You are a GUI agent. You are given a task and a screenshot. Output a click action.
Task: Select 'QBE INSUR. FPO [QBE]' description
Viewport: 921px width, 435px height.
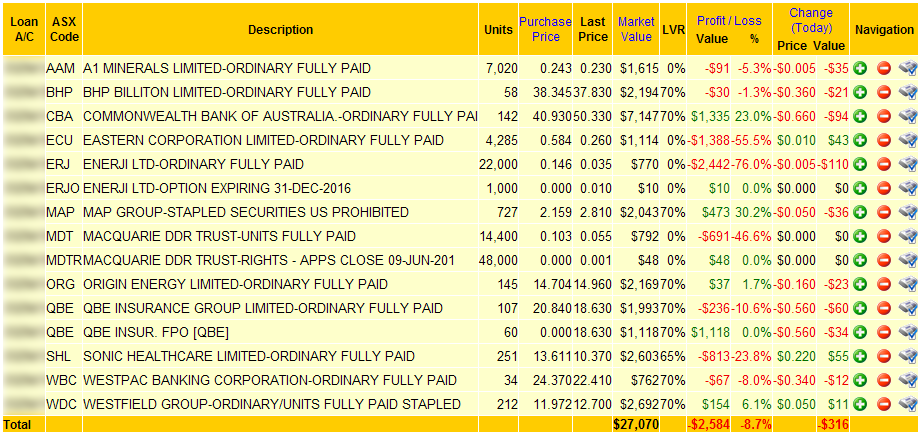click(x=156, y=332)
